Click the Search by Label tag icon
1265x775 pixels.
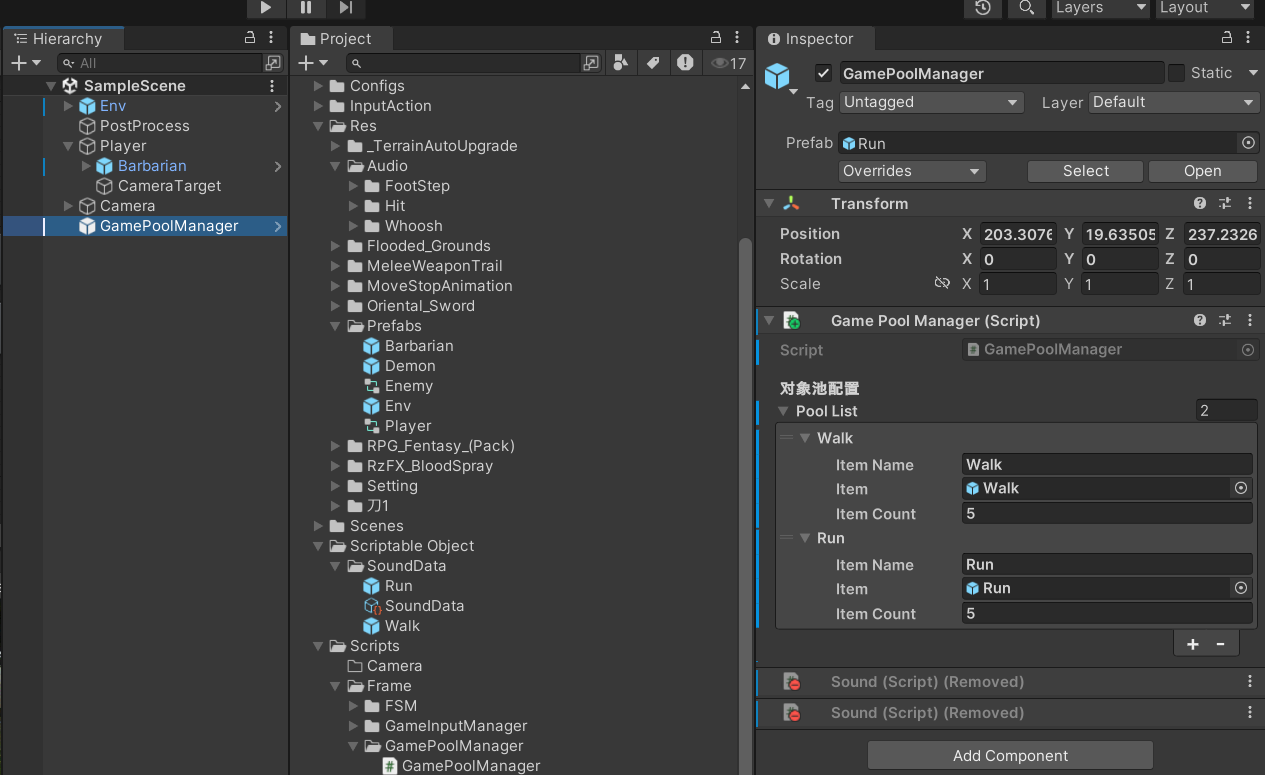pos(653,63)
